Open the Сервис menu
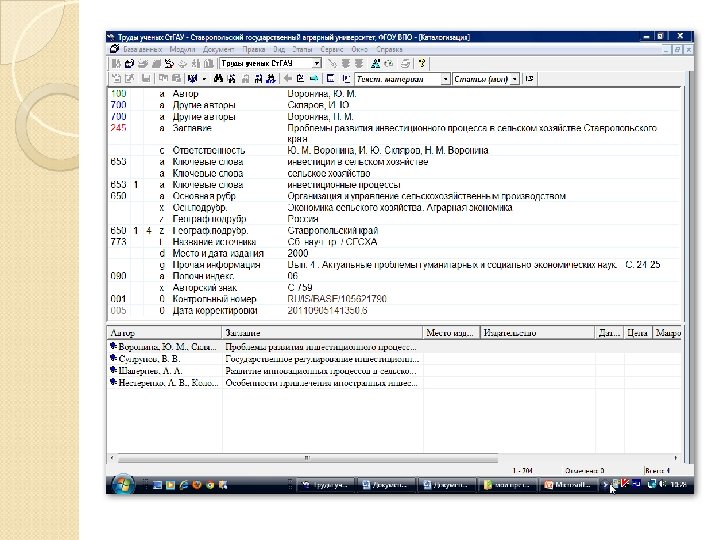Screen dimensions: 720x540 click(332, 49)
